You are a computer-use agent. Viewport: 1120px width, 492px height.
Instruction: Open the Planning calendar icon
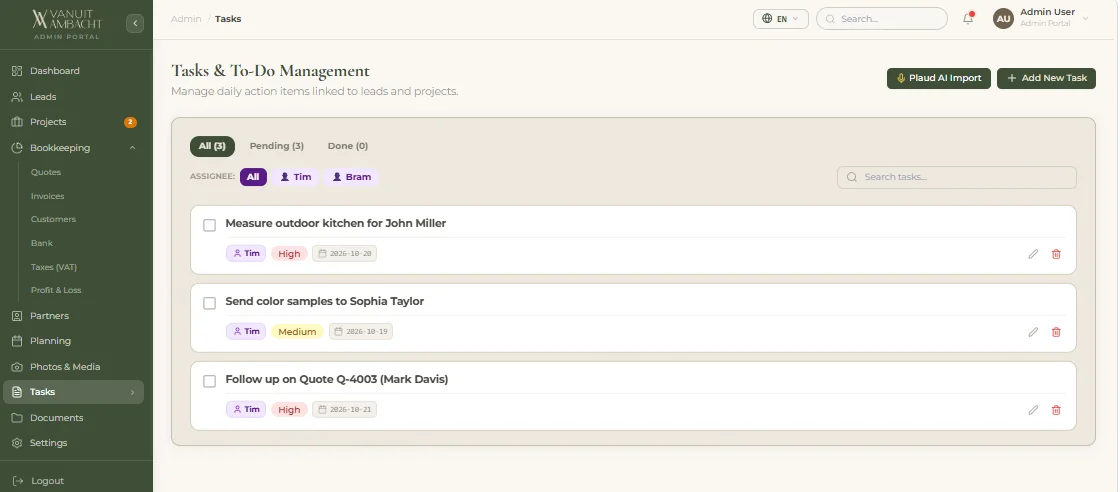click(x=17, y=341)
